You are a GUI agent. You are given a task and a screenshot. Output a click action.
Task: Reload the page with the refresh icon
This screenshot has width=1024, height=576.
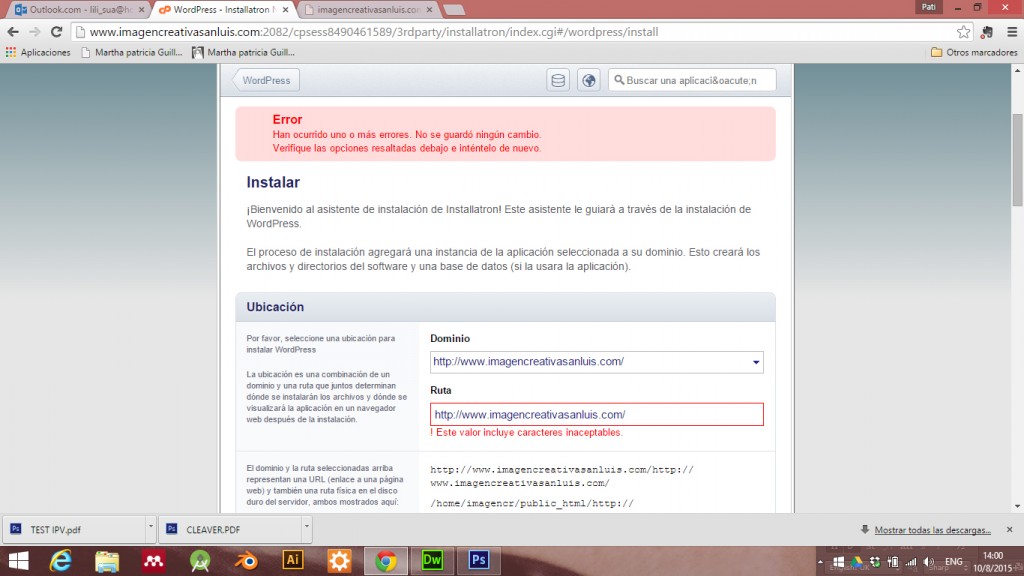(56, 31)
